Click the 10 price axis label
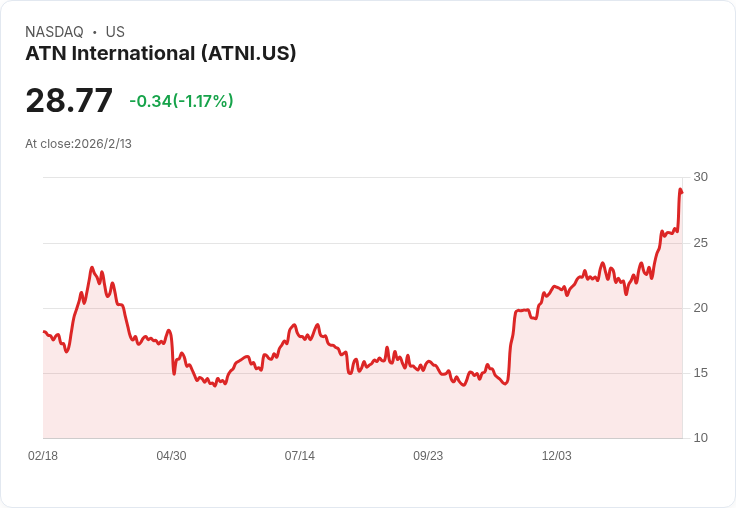Viewport: 736px width, 508px height. tap(700, 438)
